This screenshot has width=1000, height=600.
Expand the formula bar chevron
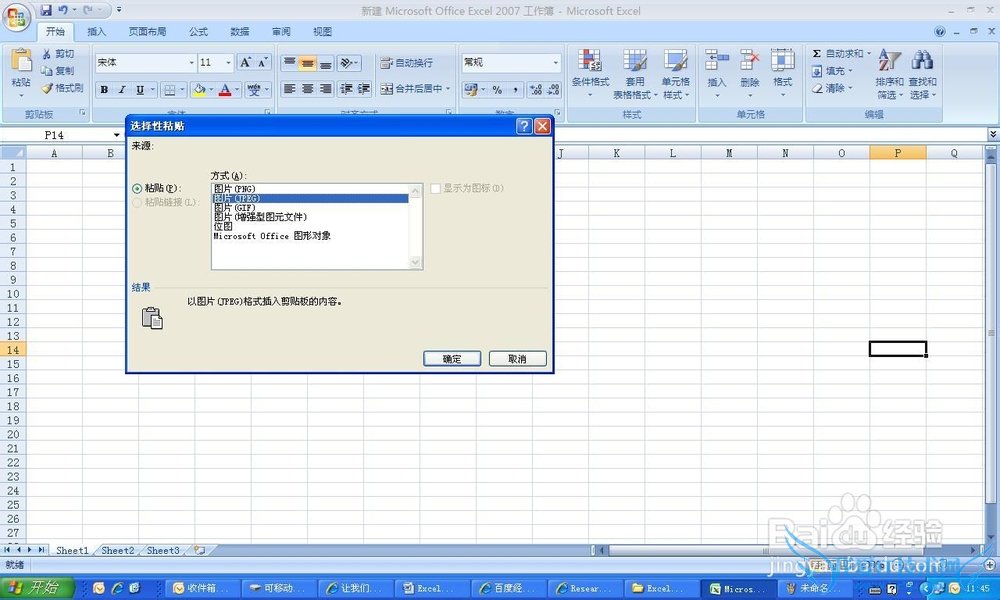tap(992, 135)
